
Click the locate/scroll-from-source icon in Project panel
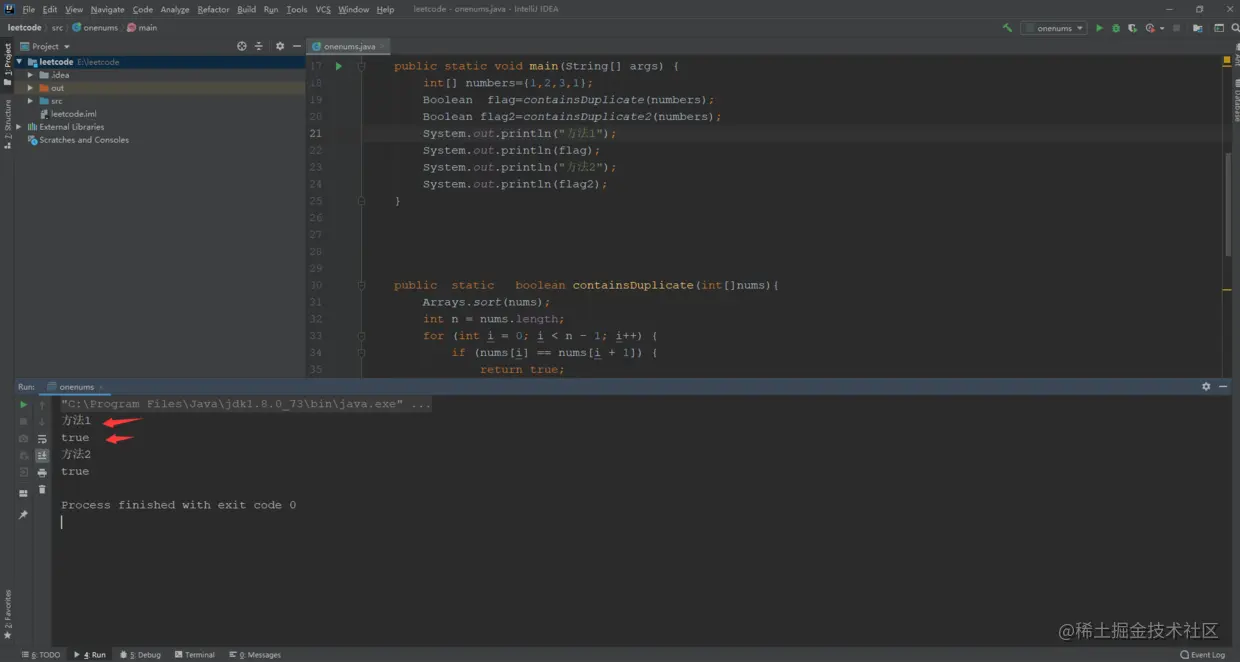(x=242, y=46)
